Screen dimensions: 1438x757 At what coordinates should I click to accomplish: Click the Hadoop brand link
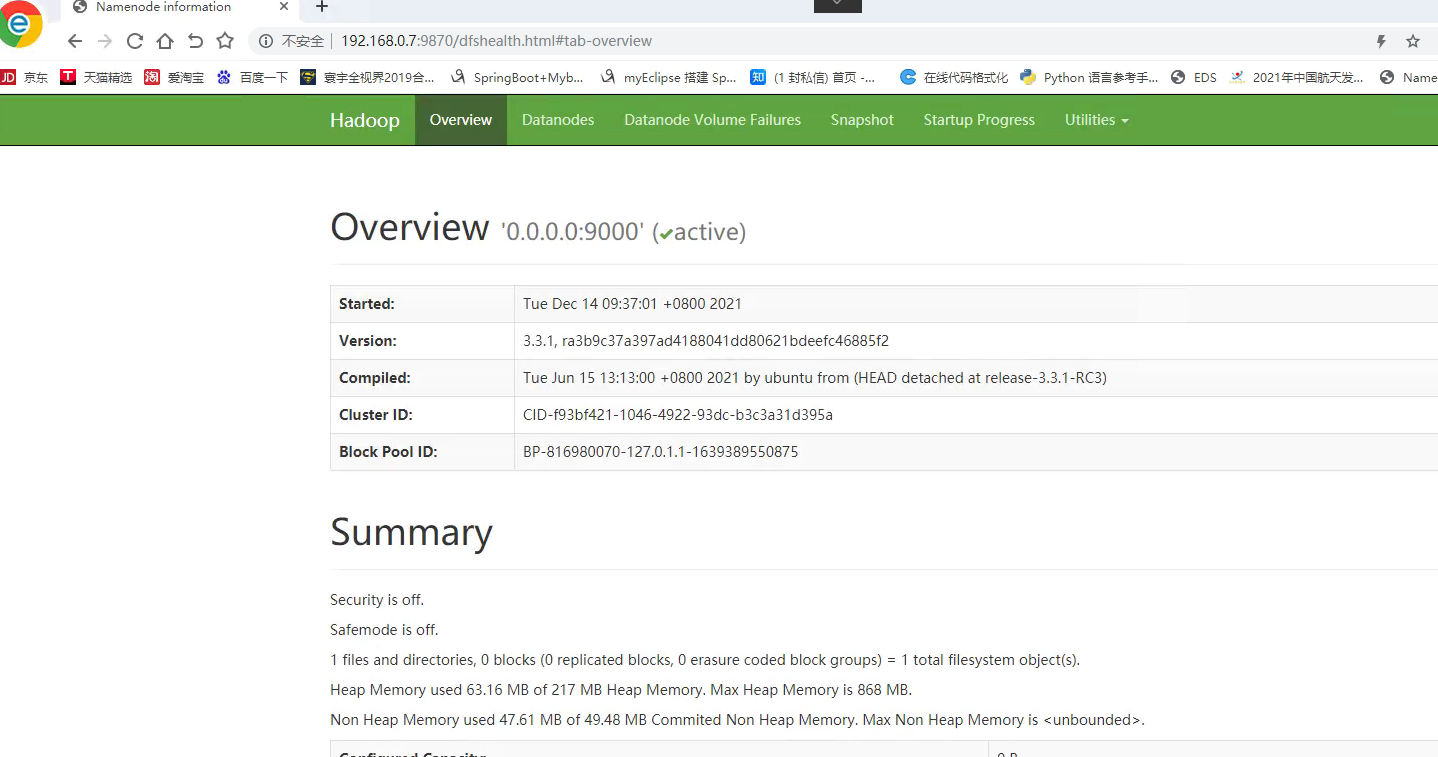(365, 120)
